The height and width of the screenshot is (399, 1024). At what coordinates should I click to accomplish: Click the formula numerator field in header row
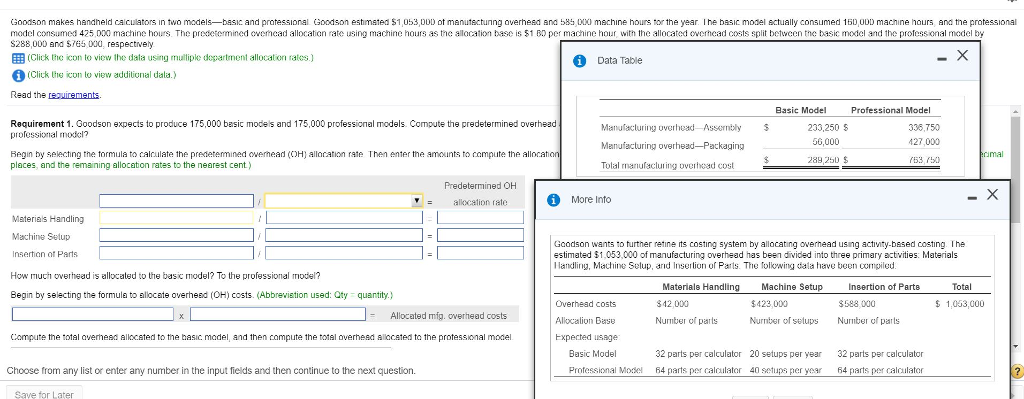tap(176, 201)
